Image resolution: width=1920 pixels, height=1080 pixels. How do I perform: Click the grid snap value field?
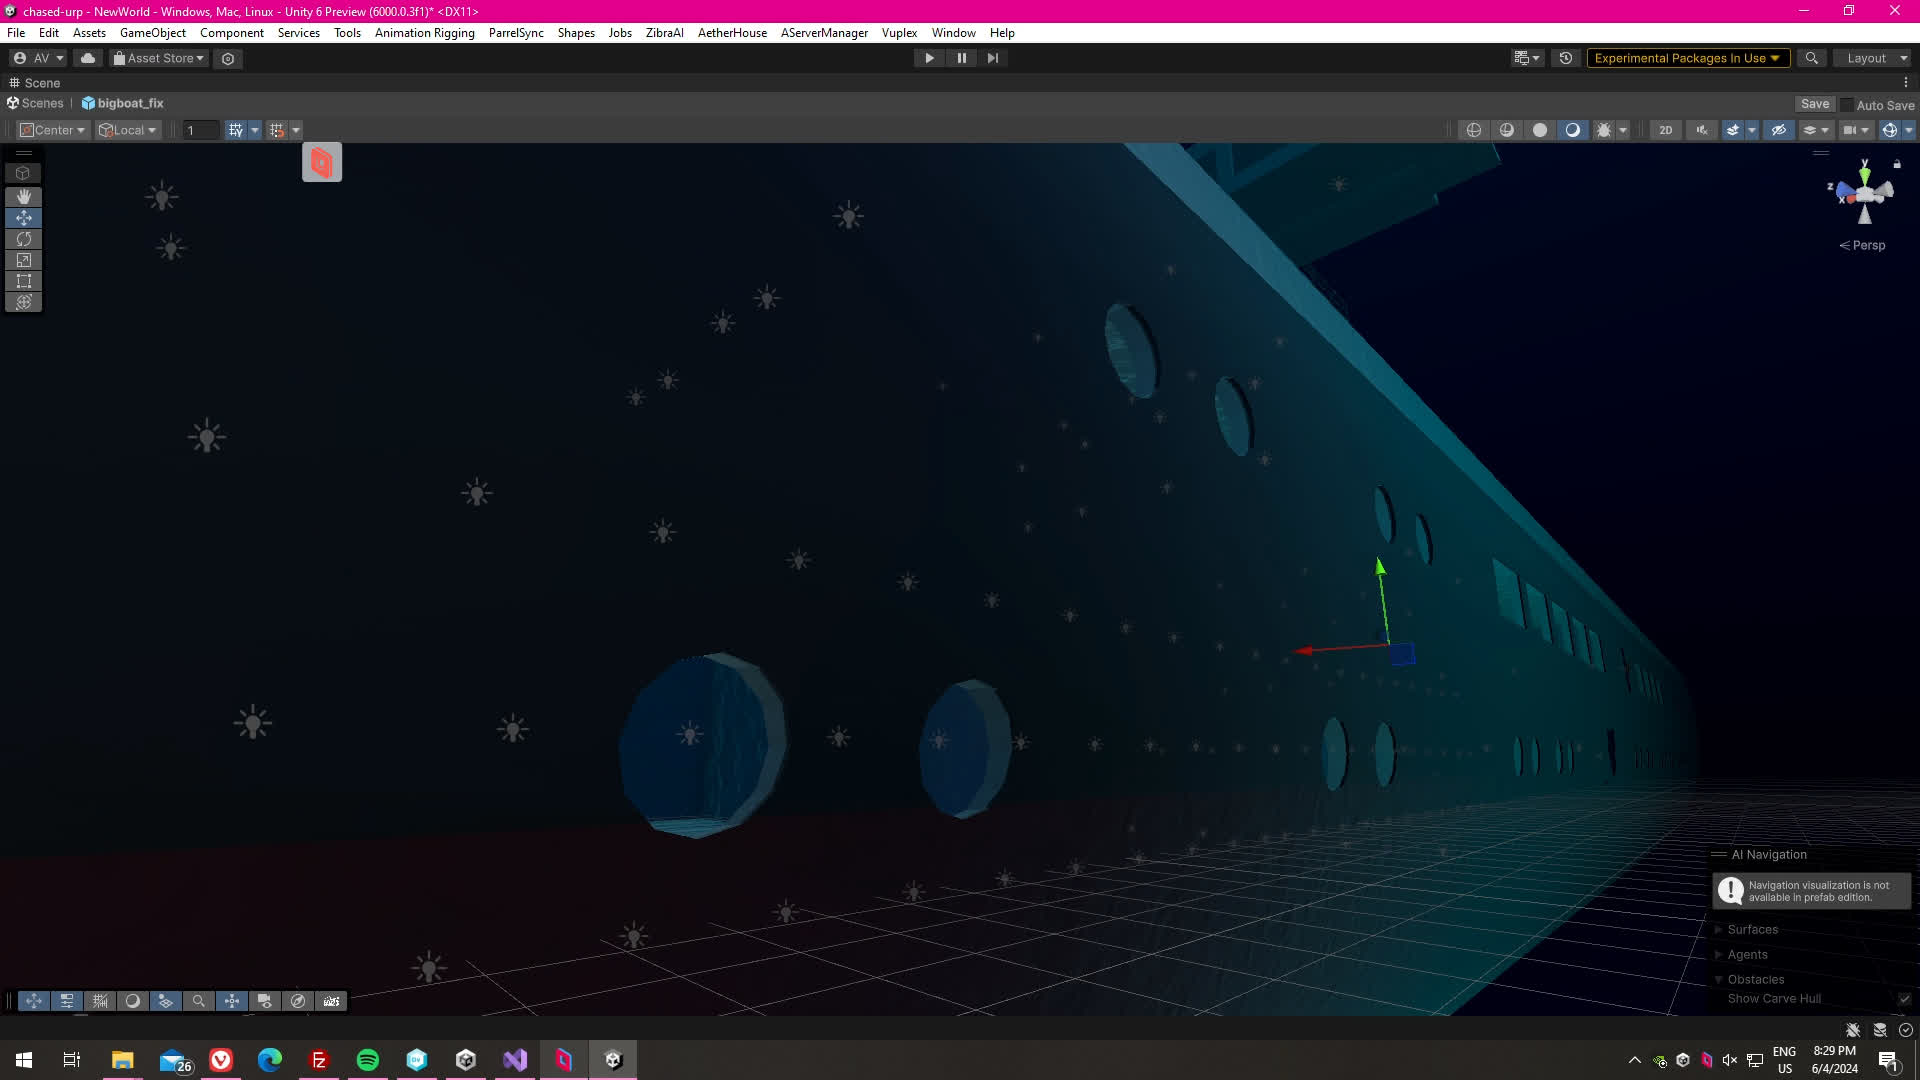(x=200, y=130)
